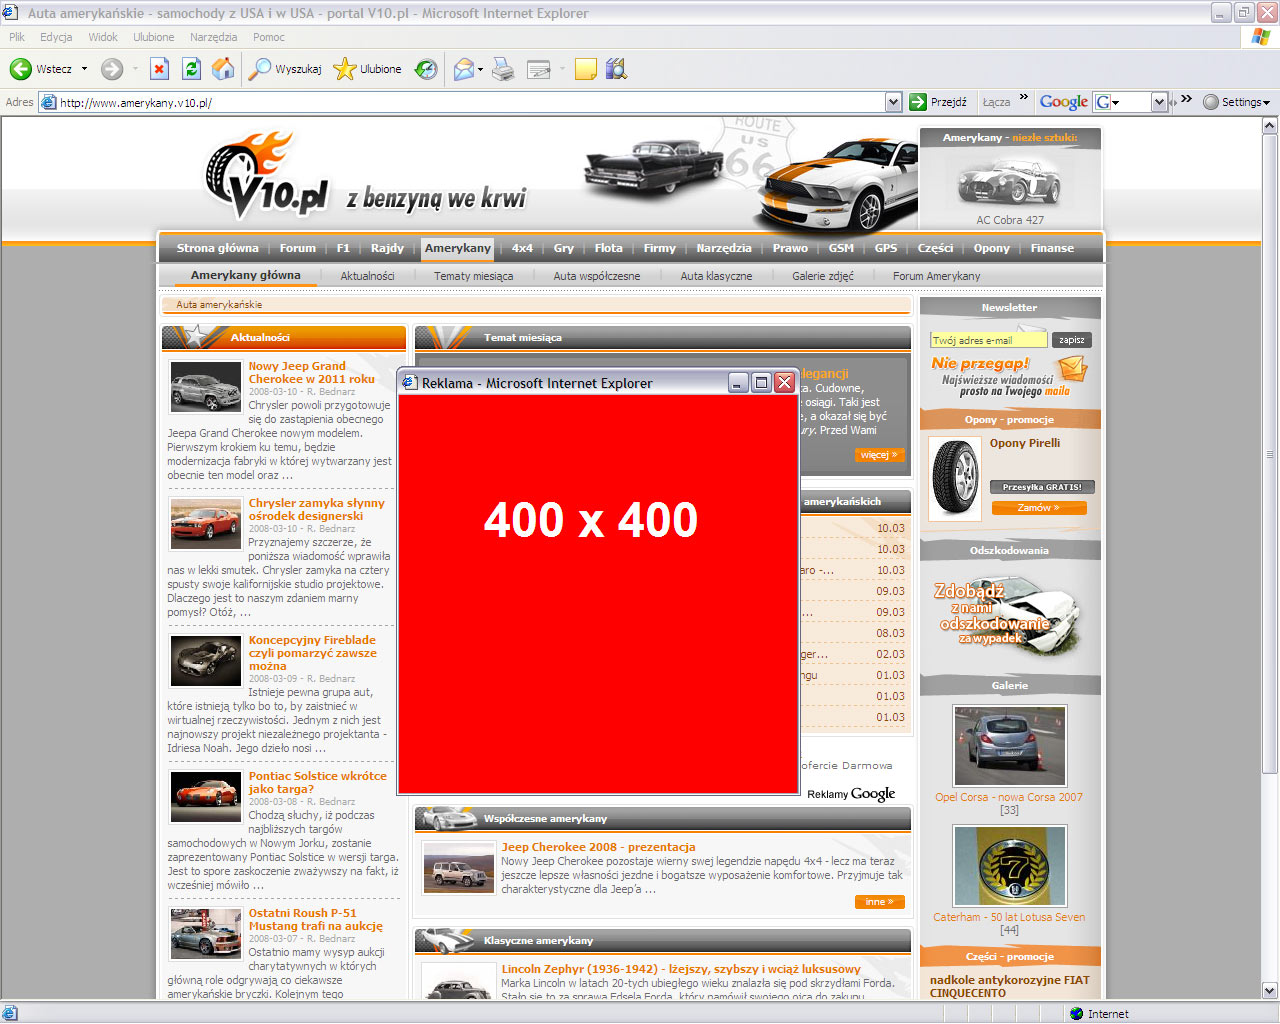This screenshot has height=1024, width=1280.
Task: Click the Twój adres e-mail input field
Action: click(988, 340)
